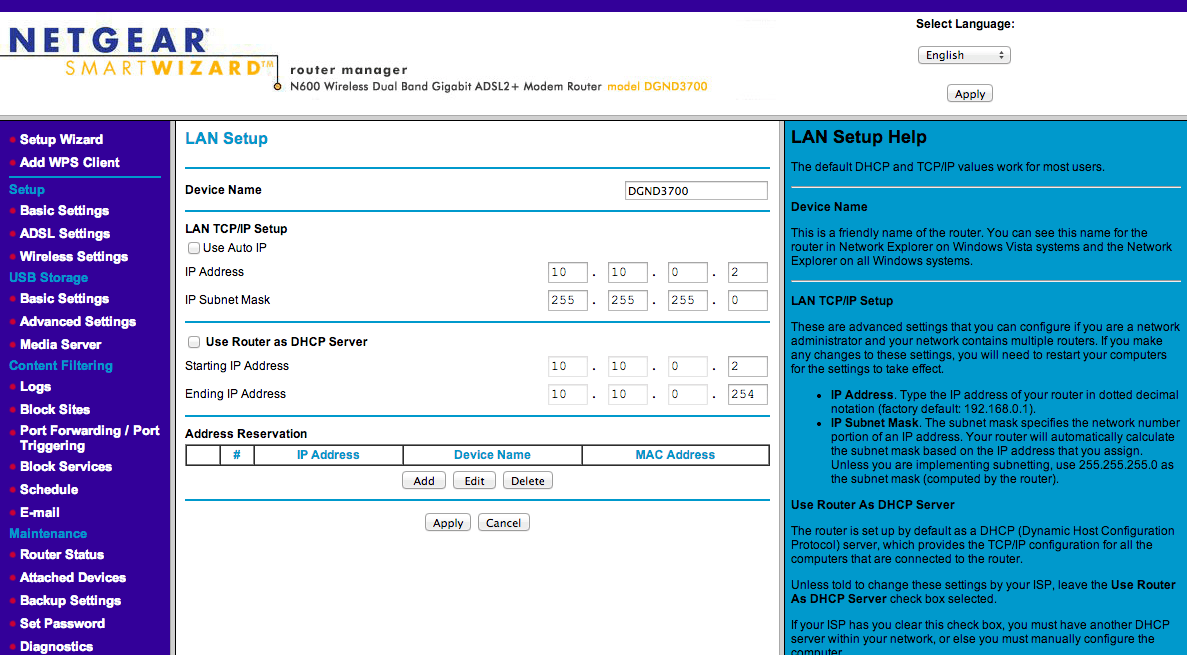1187x655 pixels.
Task: Click first octet of Ending IP Address
Action: 568,394
